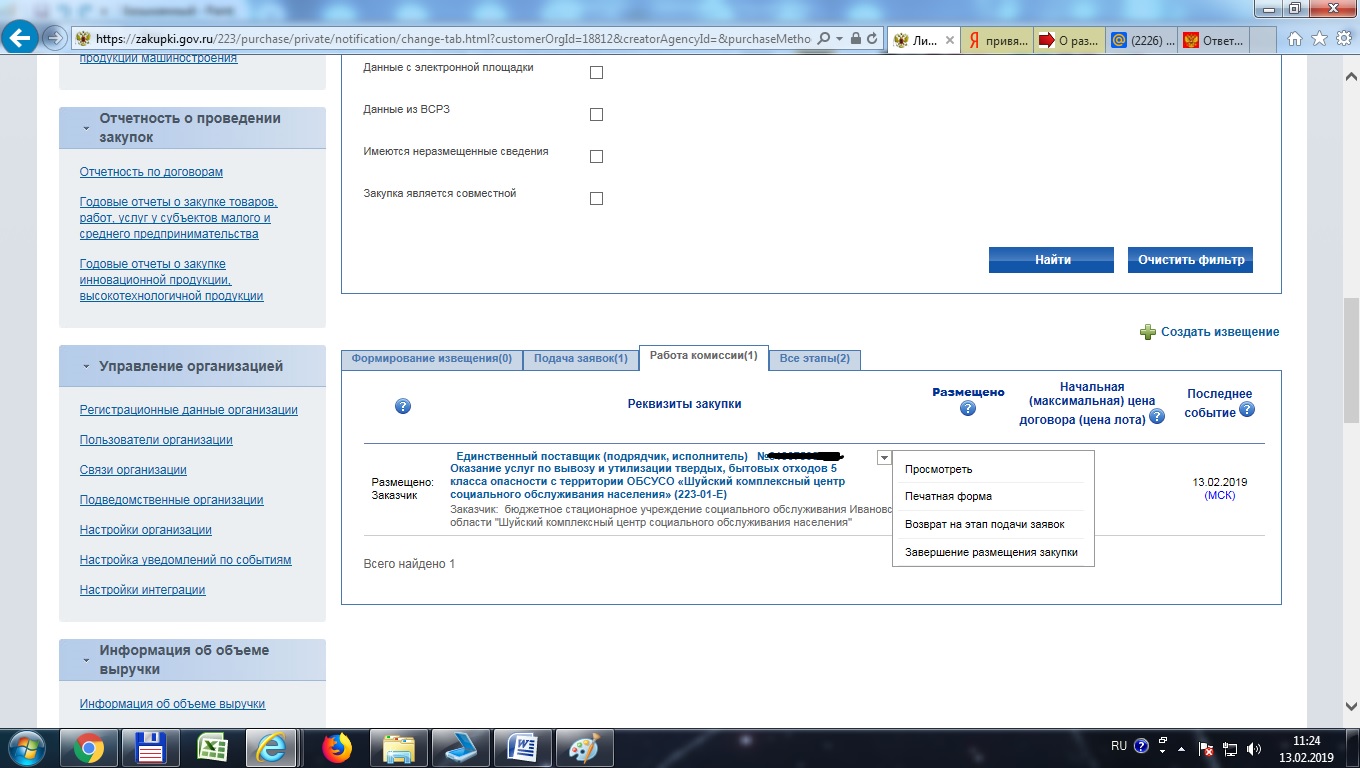This screenshot has height=768, width=1360.
Task: Open Firefox from the taskbar
Action: [337, 747]
